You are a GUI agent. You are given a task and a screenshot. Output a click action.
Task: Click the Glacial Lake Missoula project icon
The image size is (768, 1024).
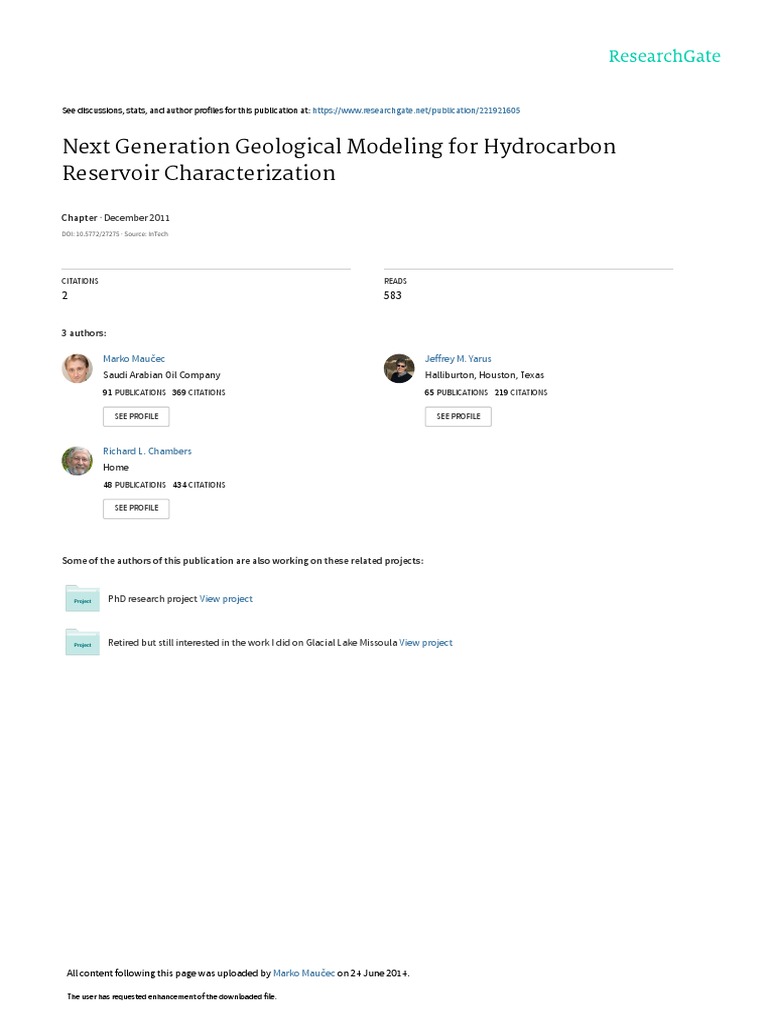pyautogui.click(x=82, y=642)
